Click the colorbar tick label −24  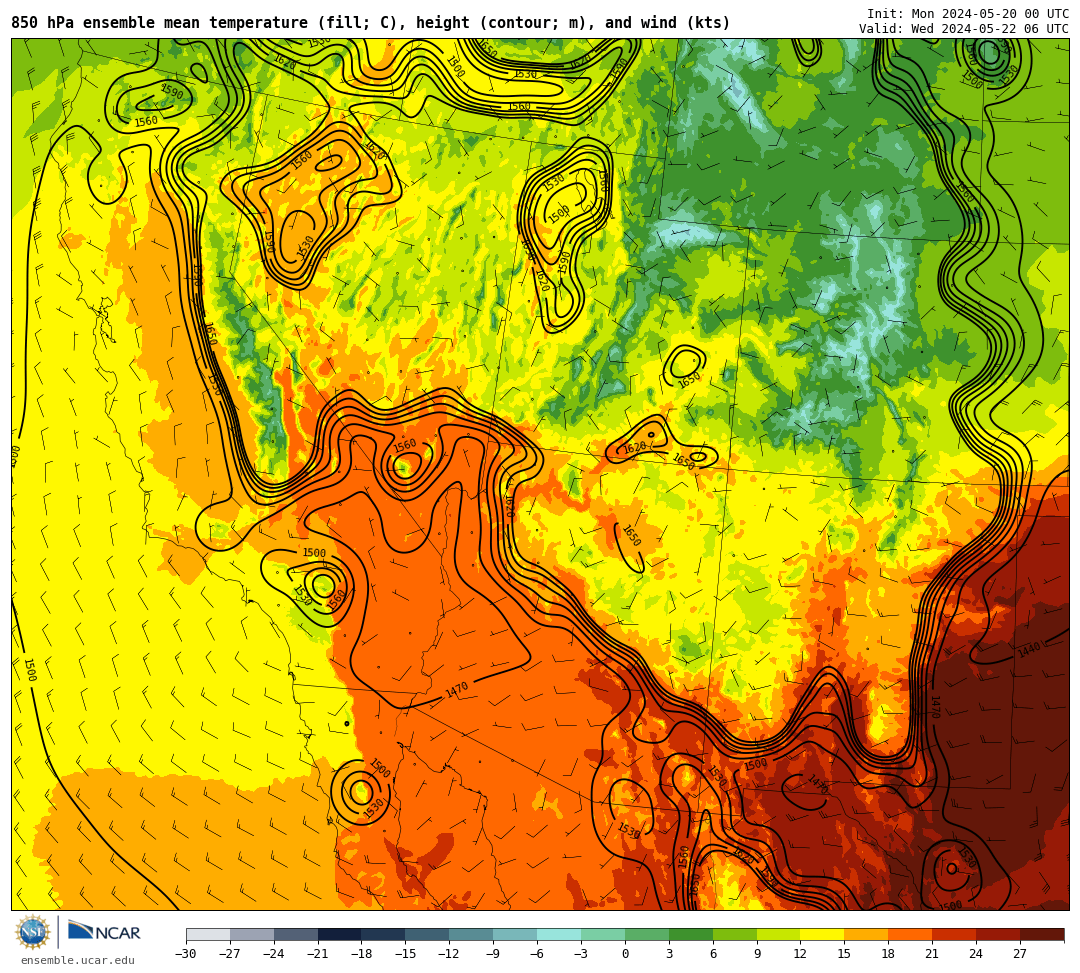click(274, 954)
